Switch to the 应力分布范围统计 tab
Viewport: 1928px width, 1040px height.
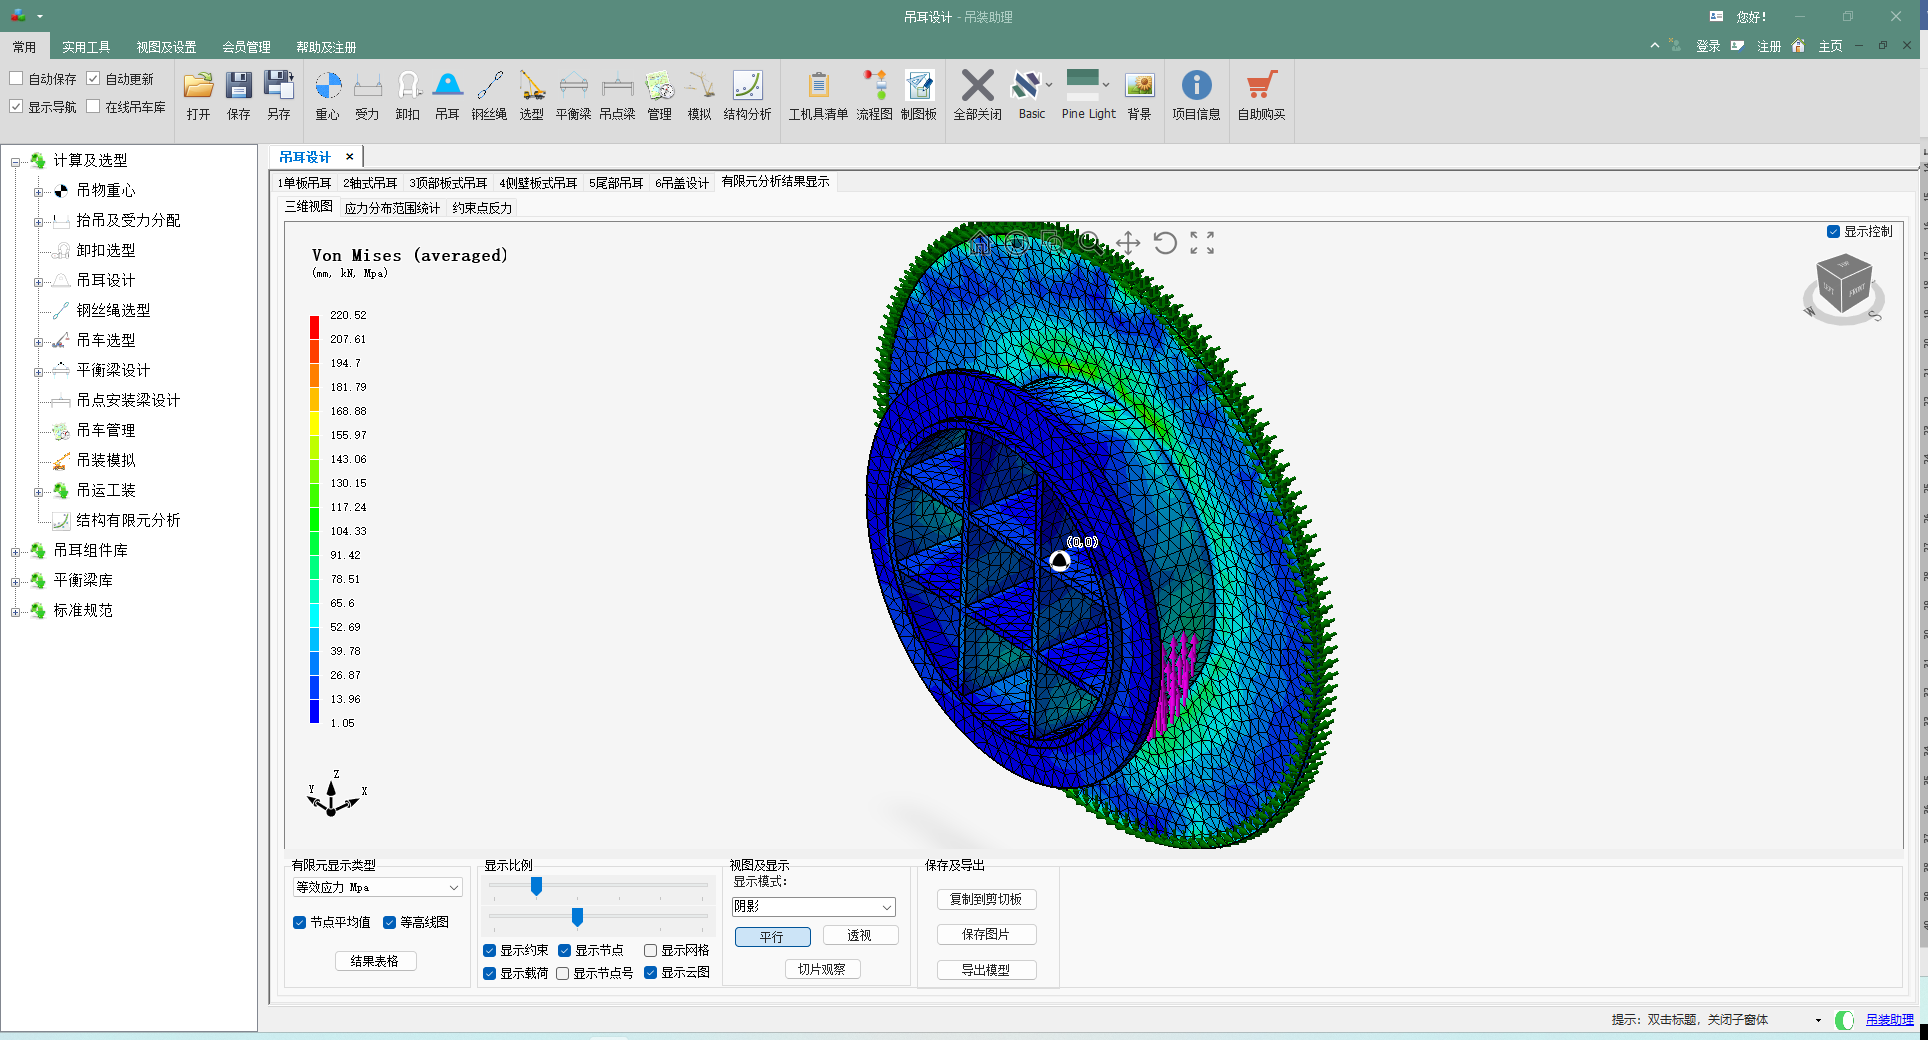coord(392,208)
